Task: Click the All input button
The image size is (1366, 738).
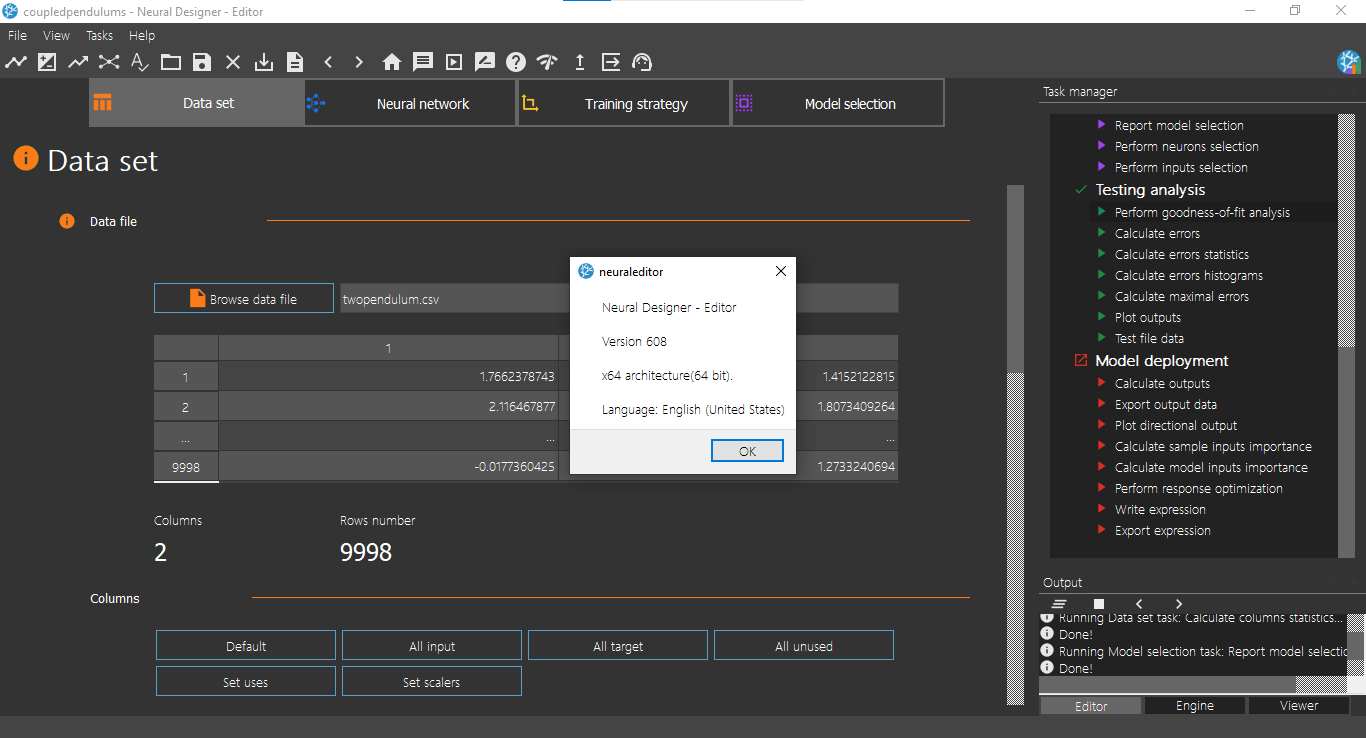Action: [432, 646]
